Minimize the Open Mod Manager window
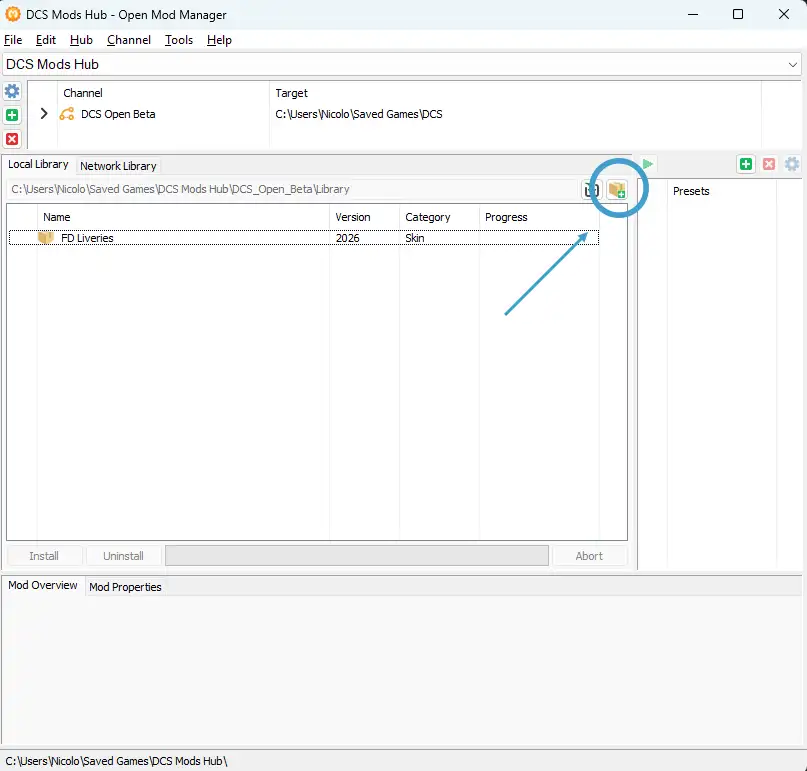This screenshot has width=807, height=771. 693,14
